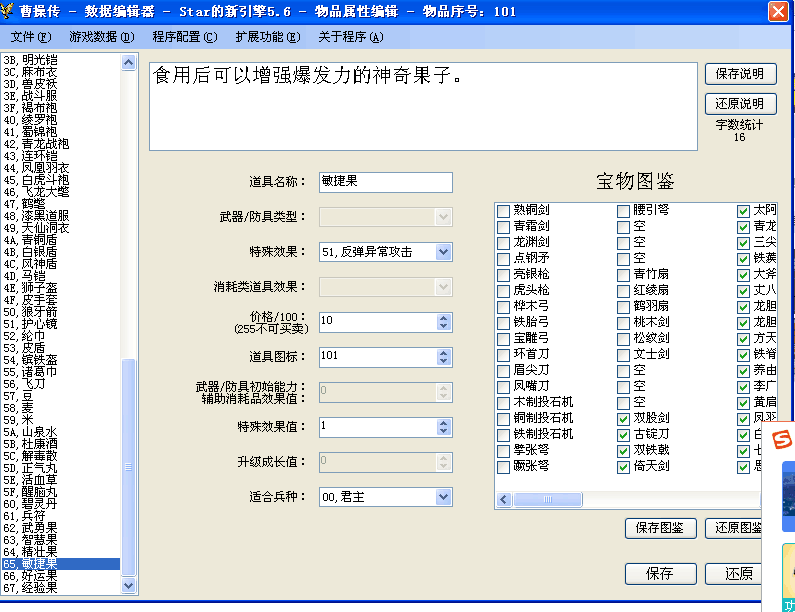795x612 pixels.
Task: Open the 游戏数据(D) menu
Action: [x=101, y=37]
